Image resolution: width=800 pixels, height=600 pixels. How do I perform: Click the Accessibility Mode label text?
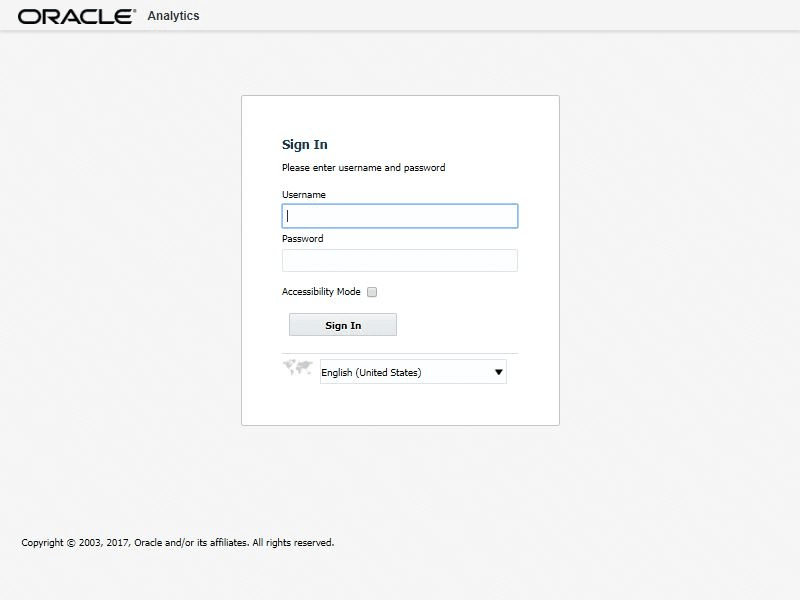(x=321, y=292)
